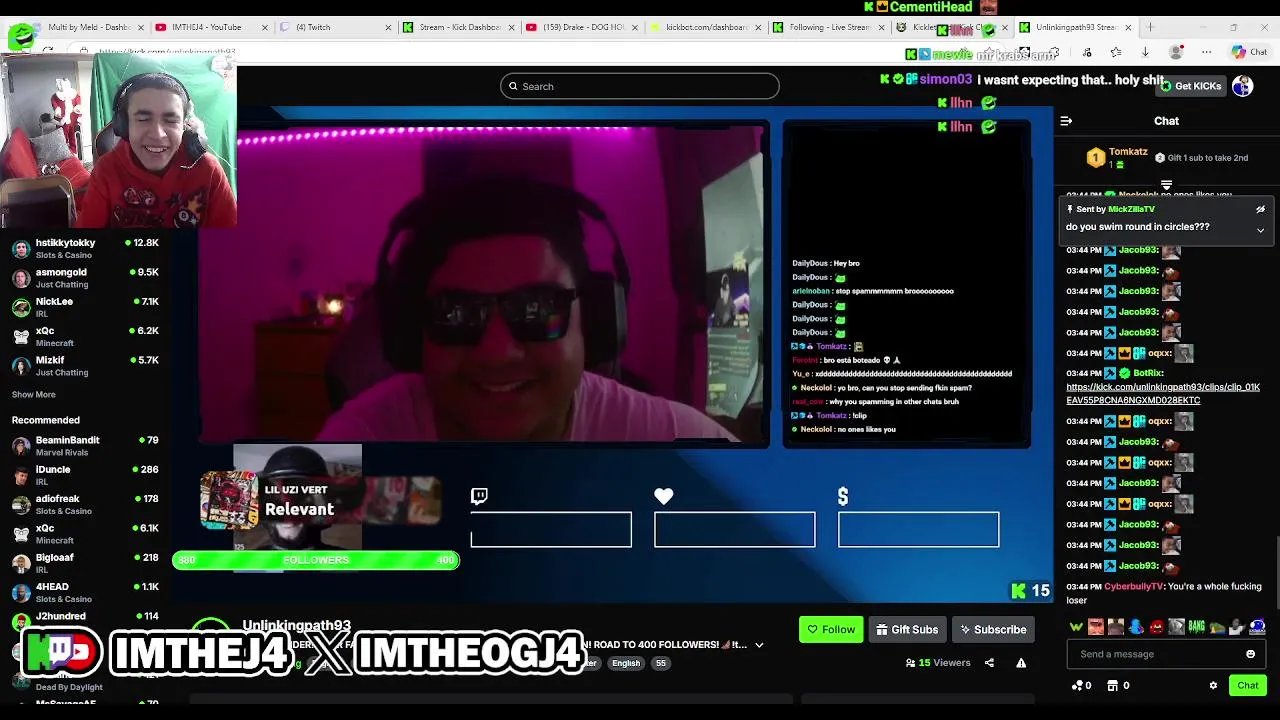Click the green Chat send button
The image size is (1280, 720).
point(1248,685)
